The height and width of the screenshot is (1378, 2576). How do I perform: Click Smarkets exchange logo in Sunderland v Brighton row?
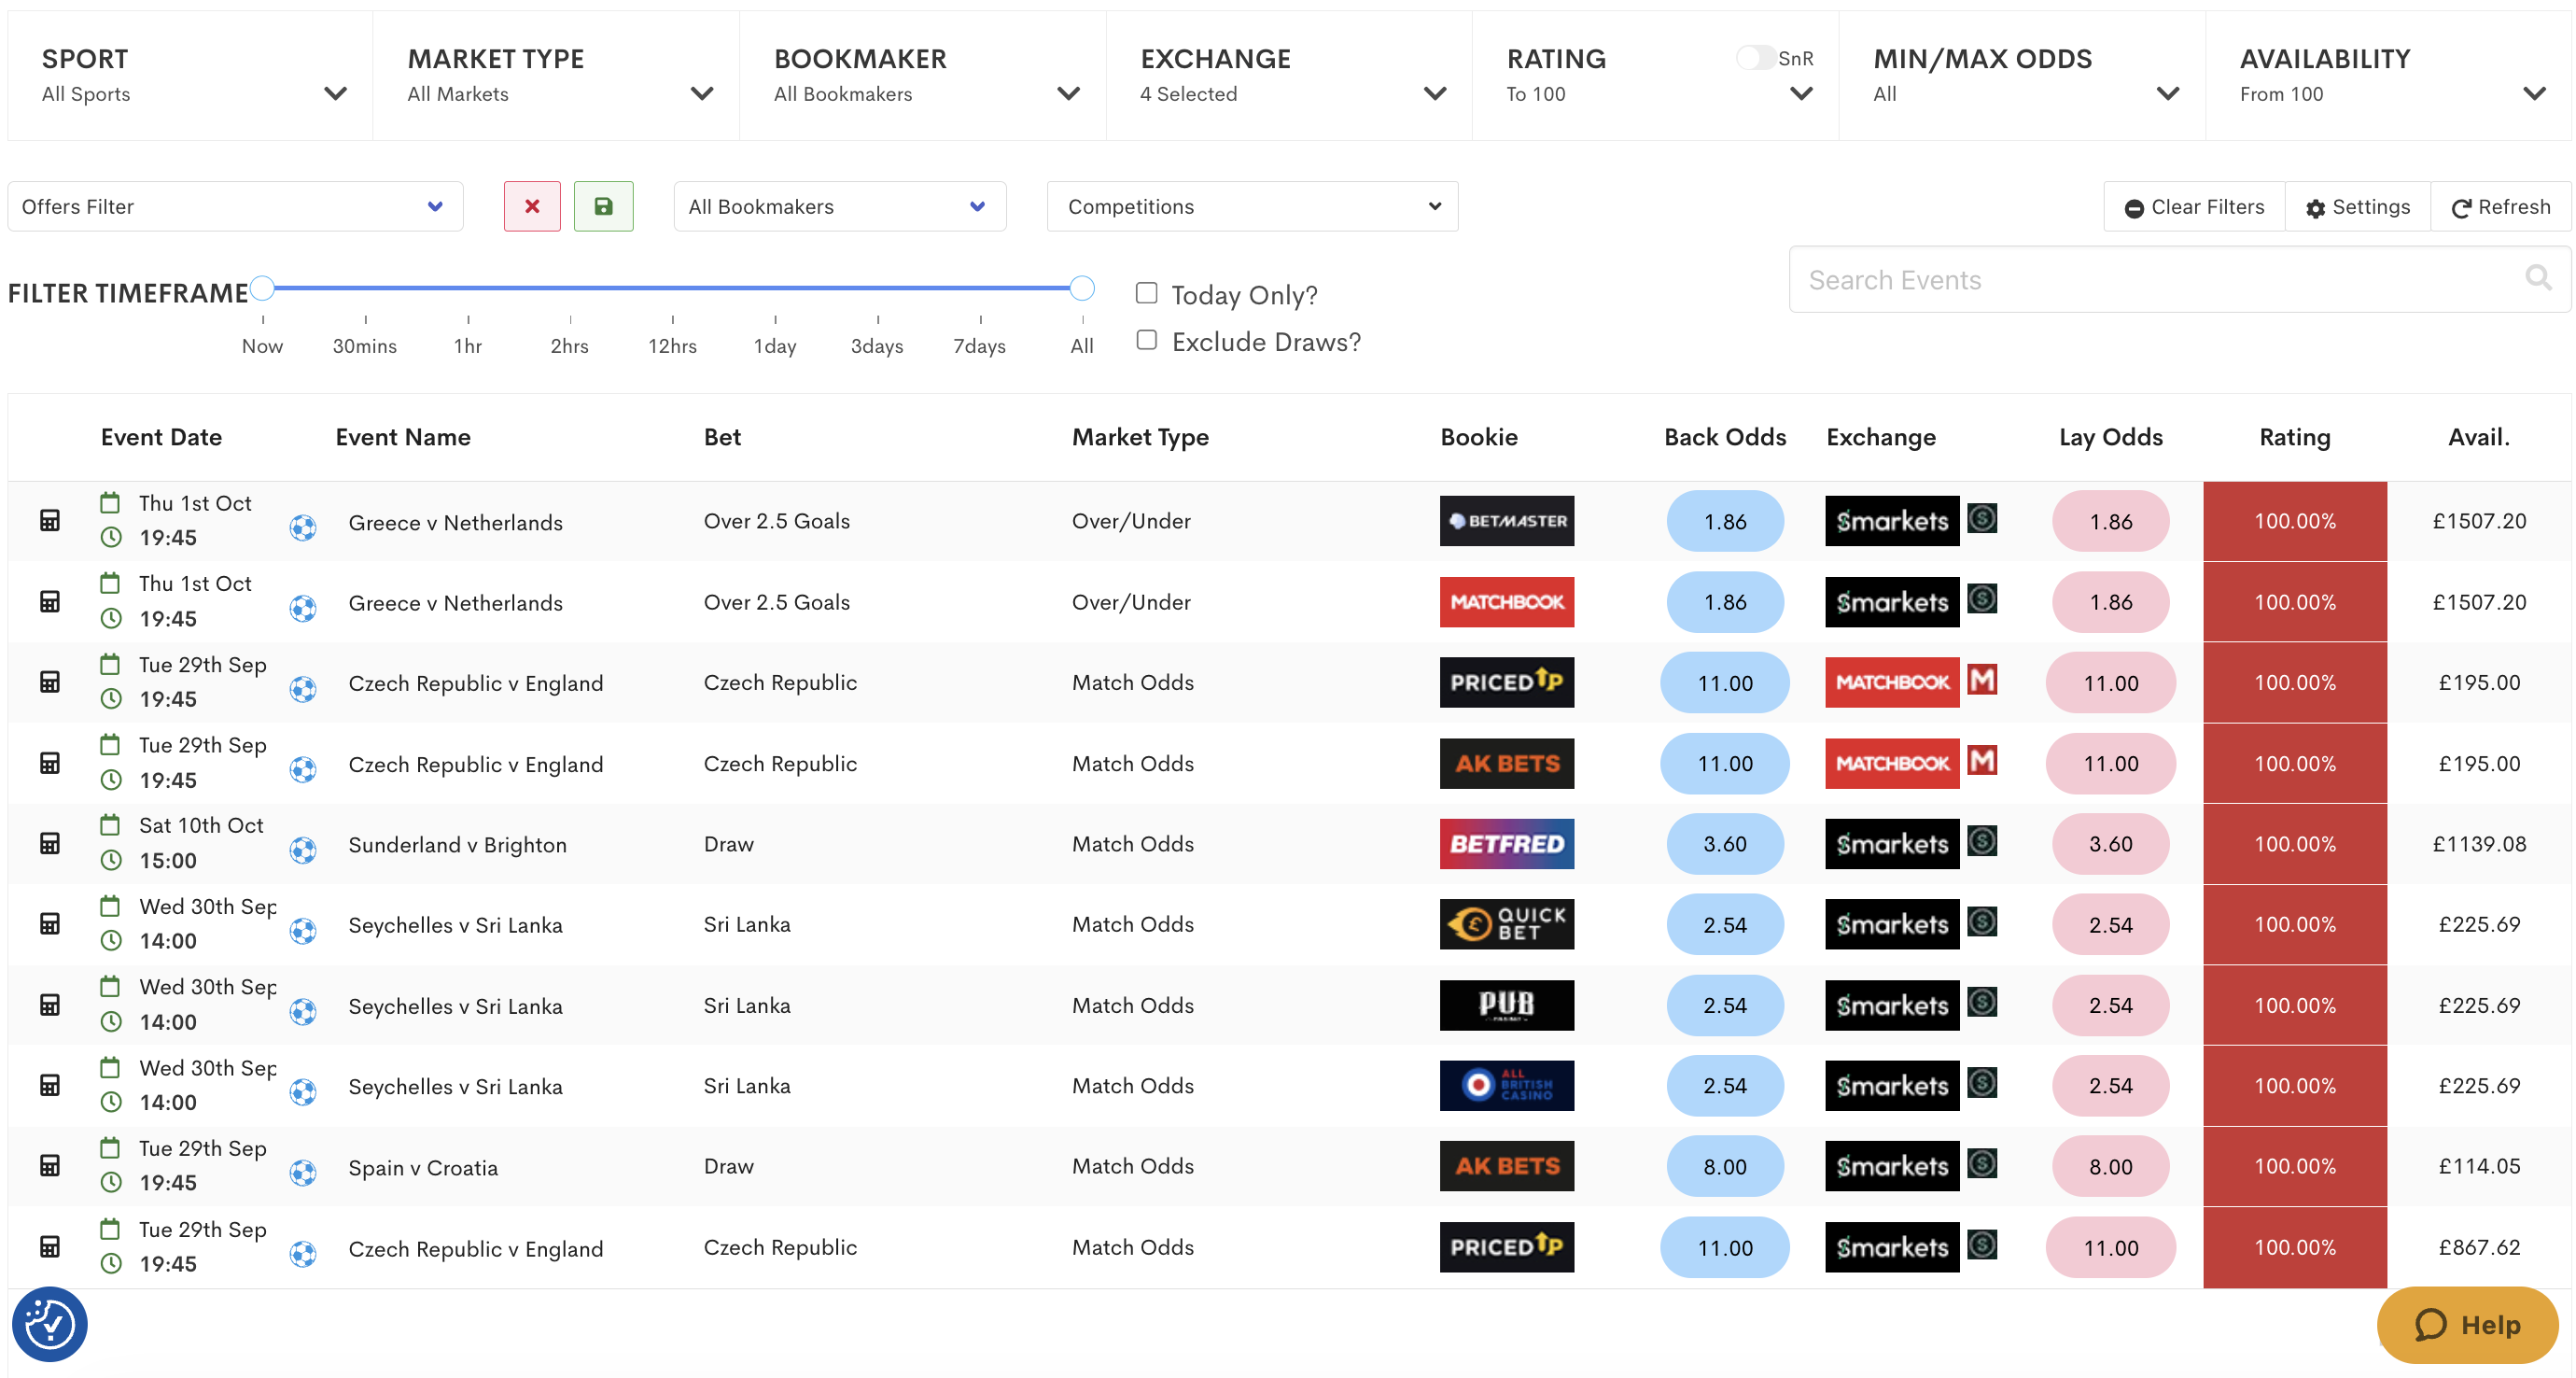[1891, 843]
